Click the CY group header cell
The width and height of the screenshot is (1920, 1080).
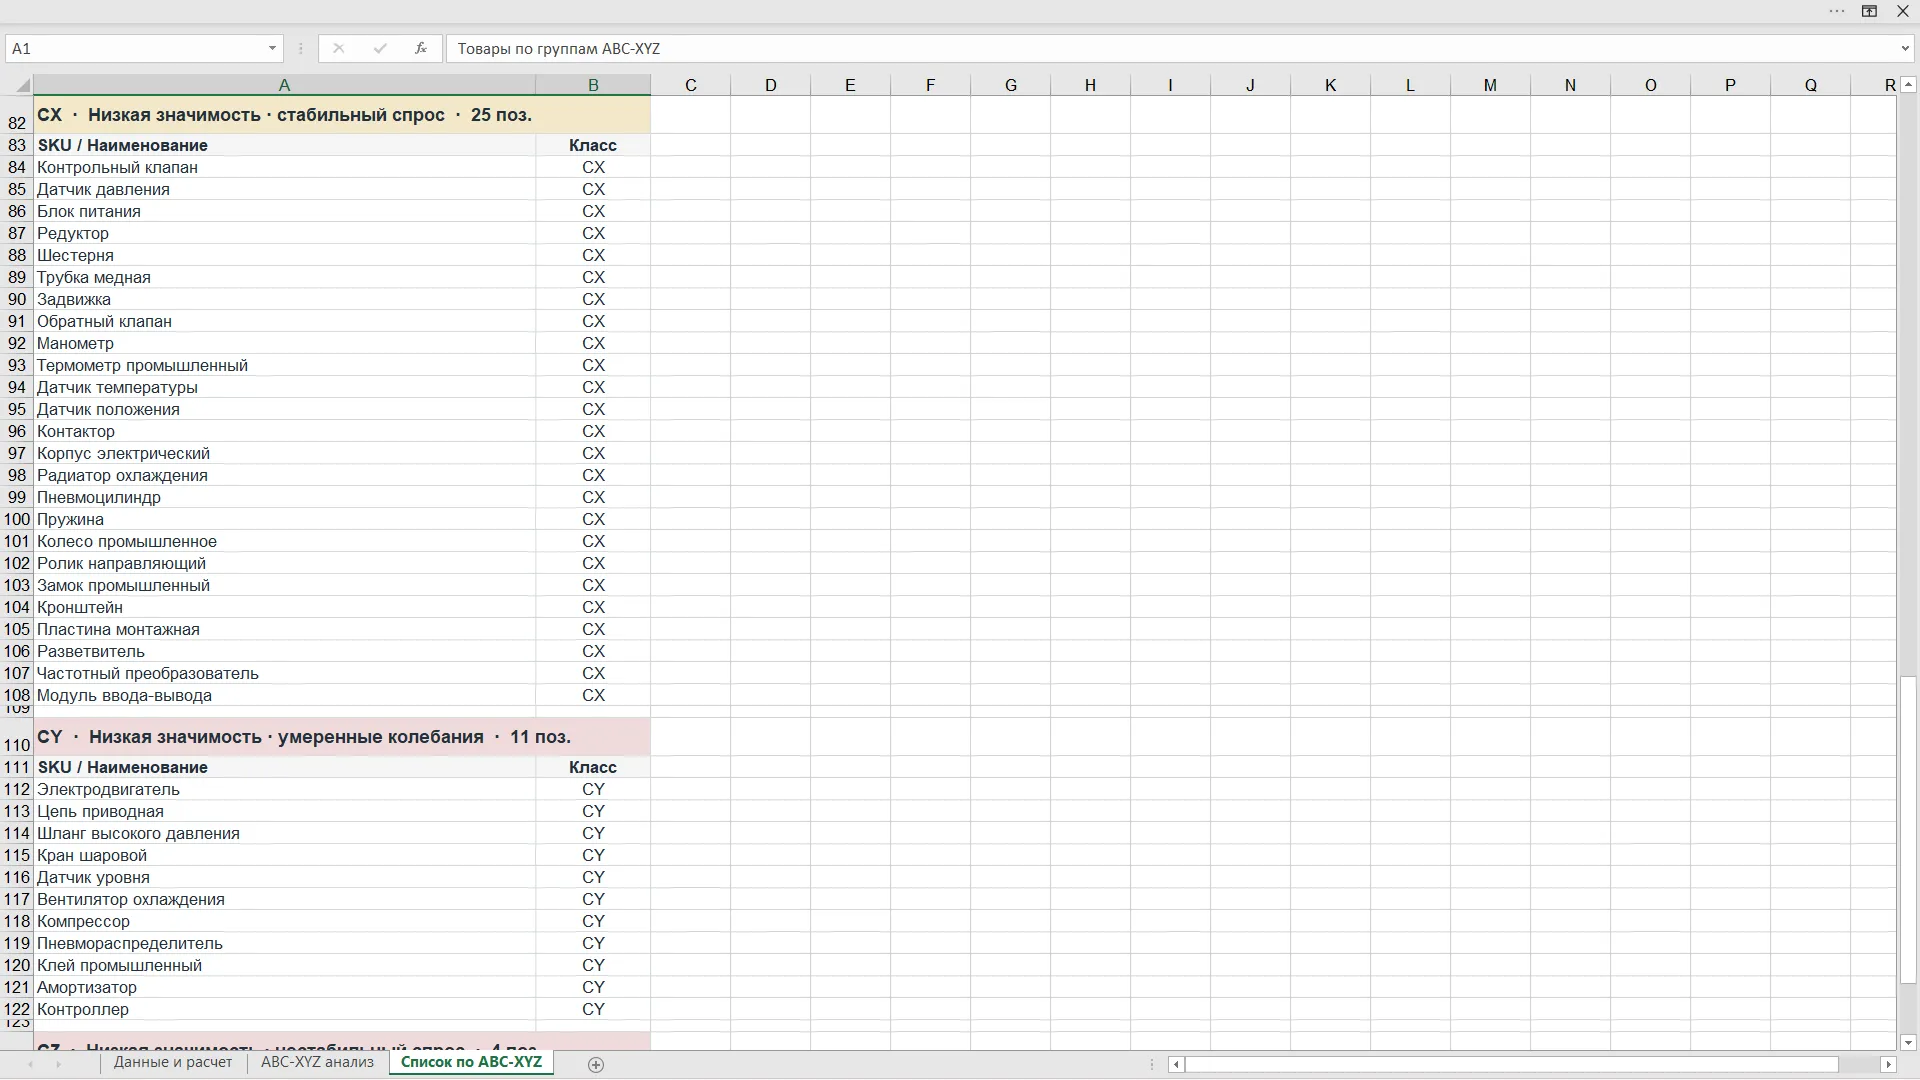point(341,737)
